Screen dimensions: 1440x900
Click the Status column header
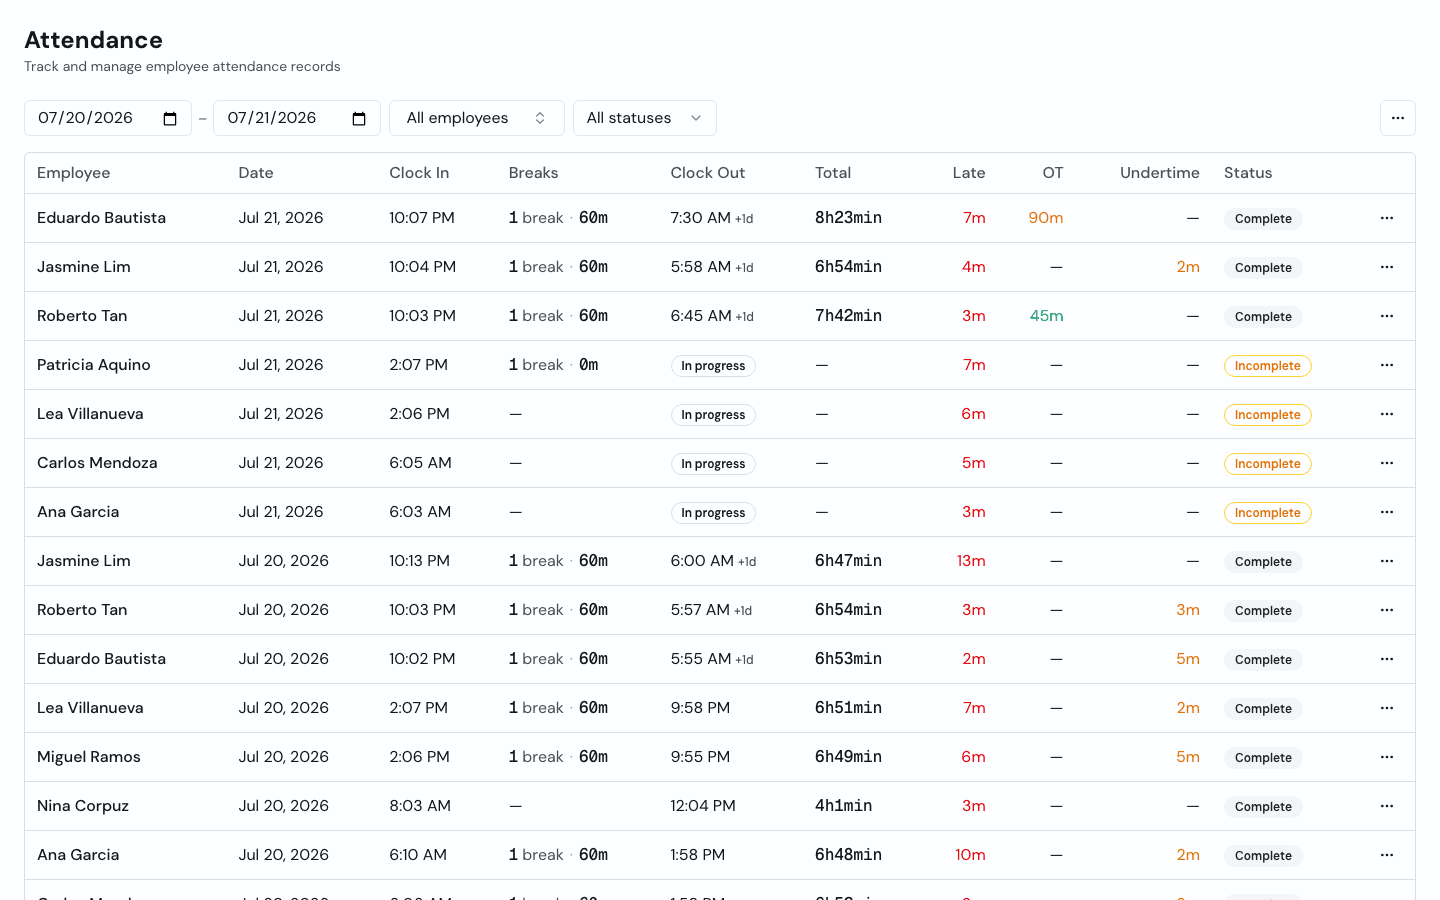[x=1248, y=173]
